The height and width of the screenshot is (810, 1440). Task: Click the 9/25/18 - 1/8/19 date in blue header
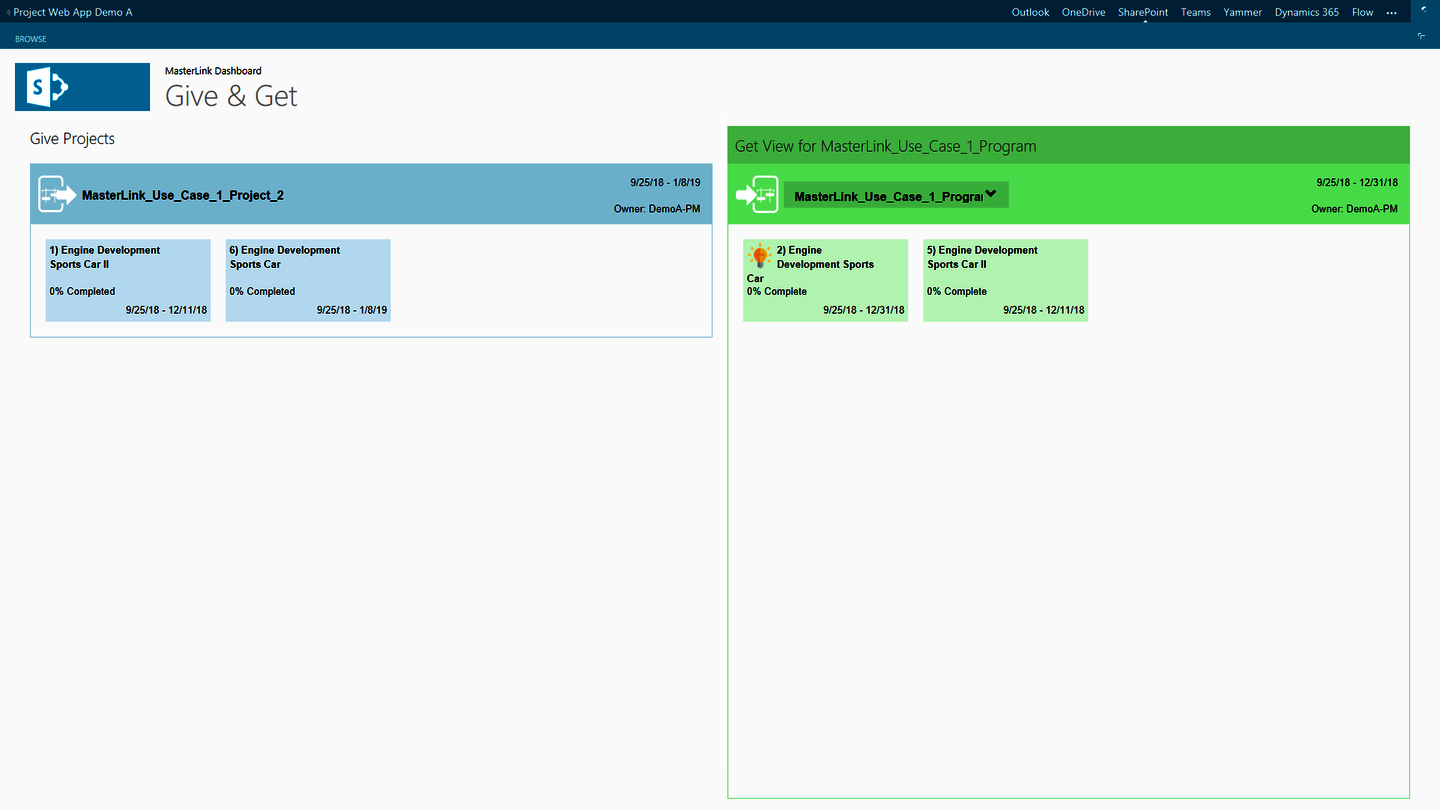665,183
